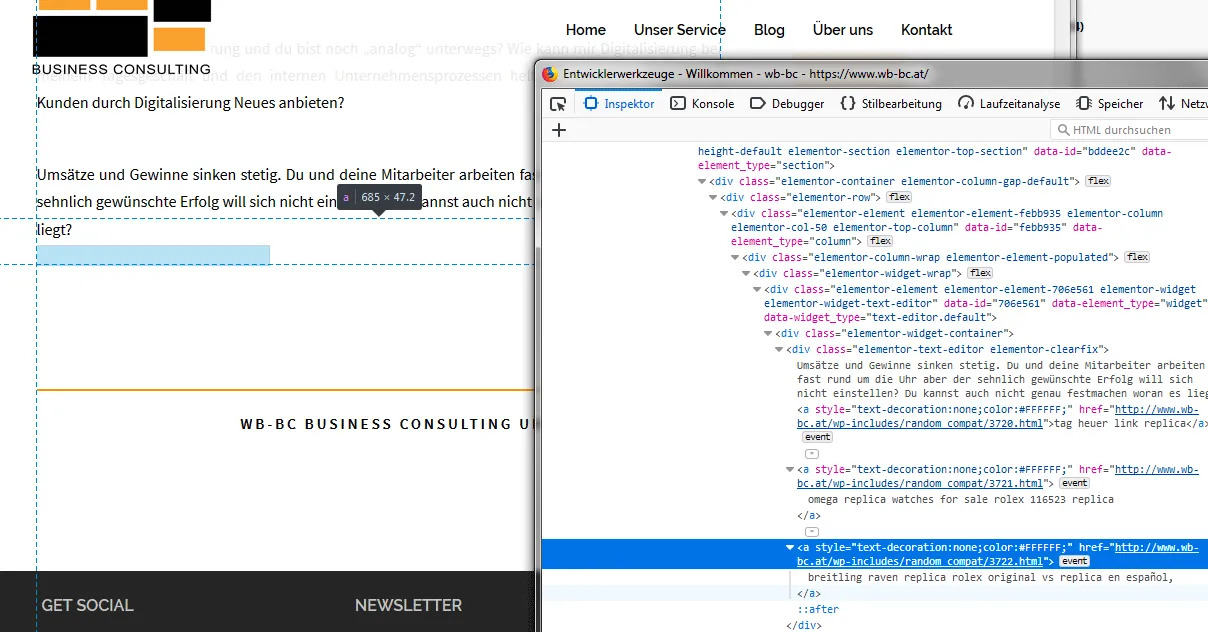
Task: Click the NEWSLETTER footer heading
Action: tap(408, 605)
